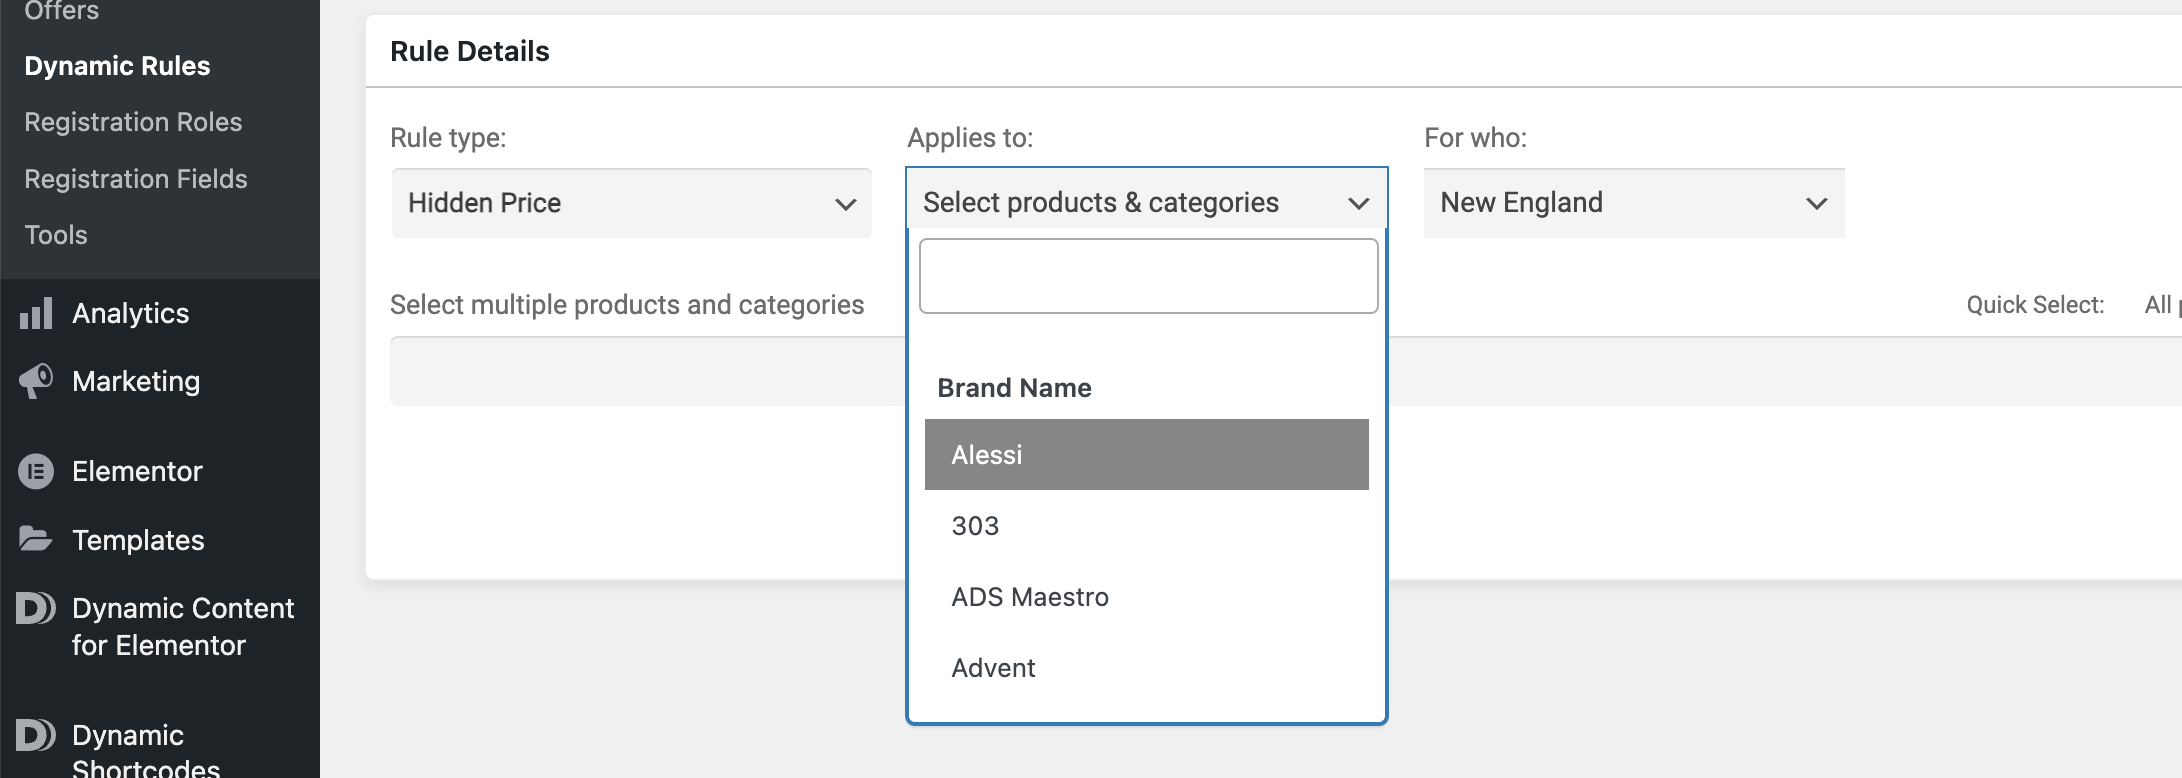The width and height of the screenshot is (2182, 778).
Task: Click the Dynamic Content for Elementor icon
Action: (36, 608)
